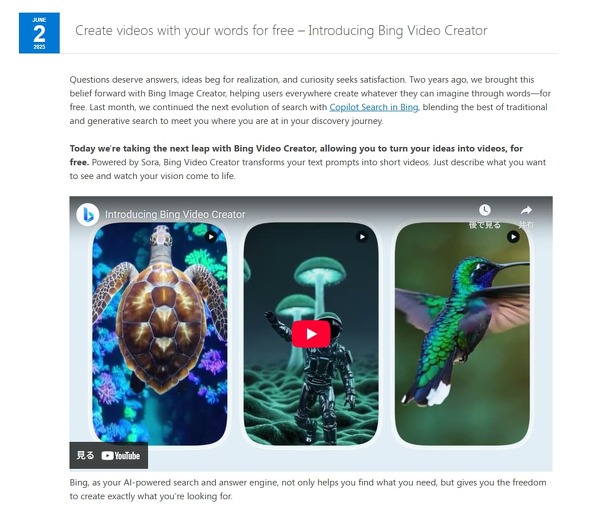Click the Share arrow icon on video

coord(526,210)
